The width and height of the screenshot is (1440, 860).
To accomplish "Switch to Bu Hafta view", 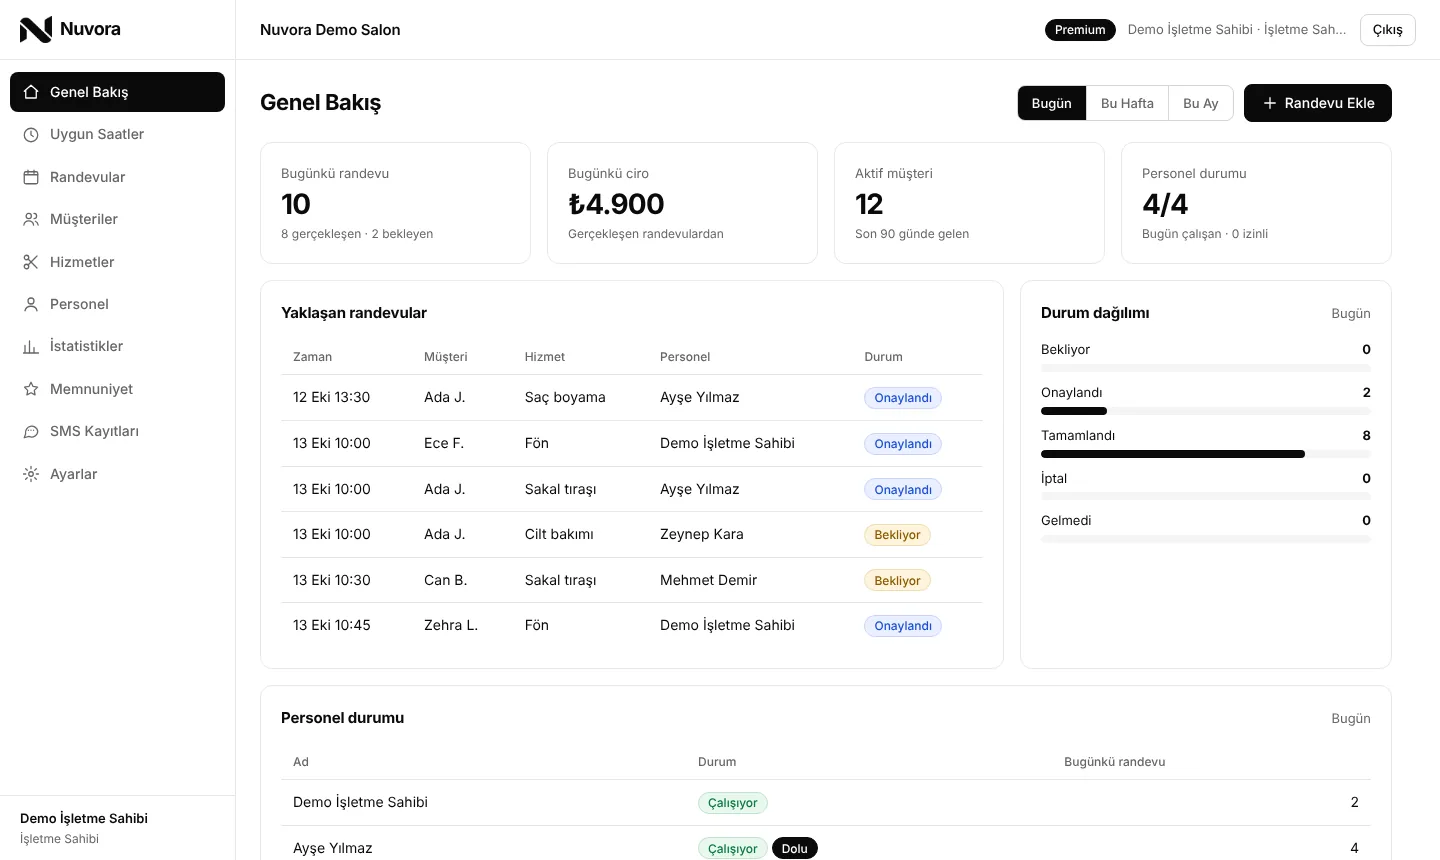I will click(x=1127, y=103).
